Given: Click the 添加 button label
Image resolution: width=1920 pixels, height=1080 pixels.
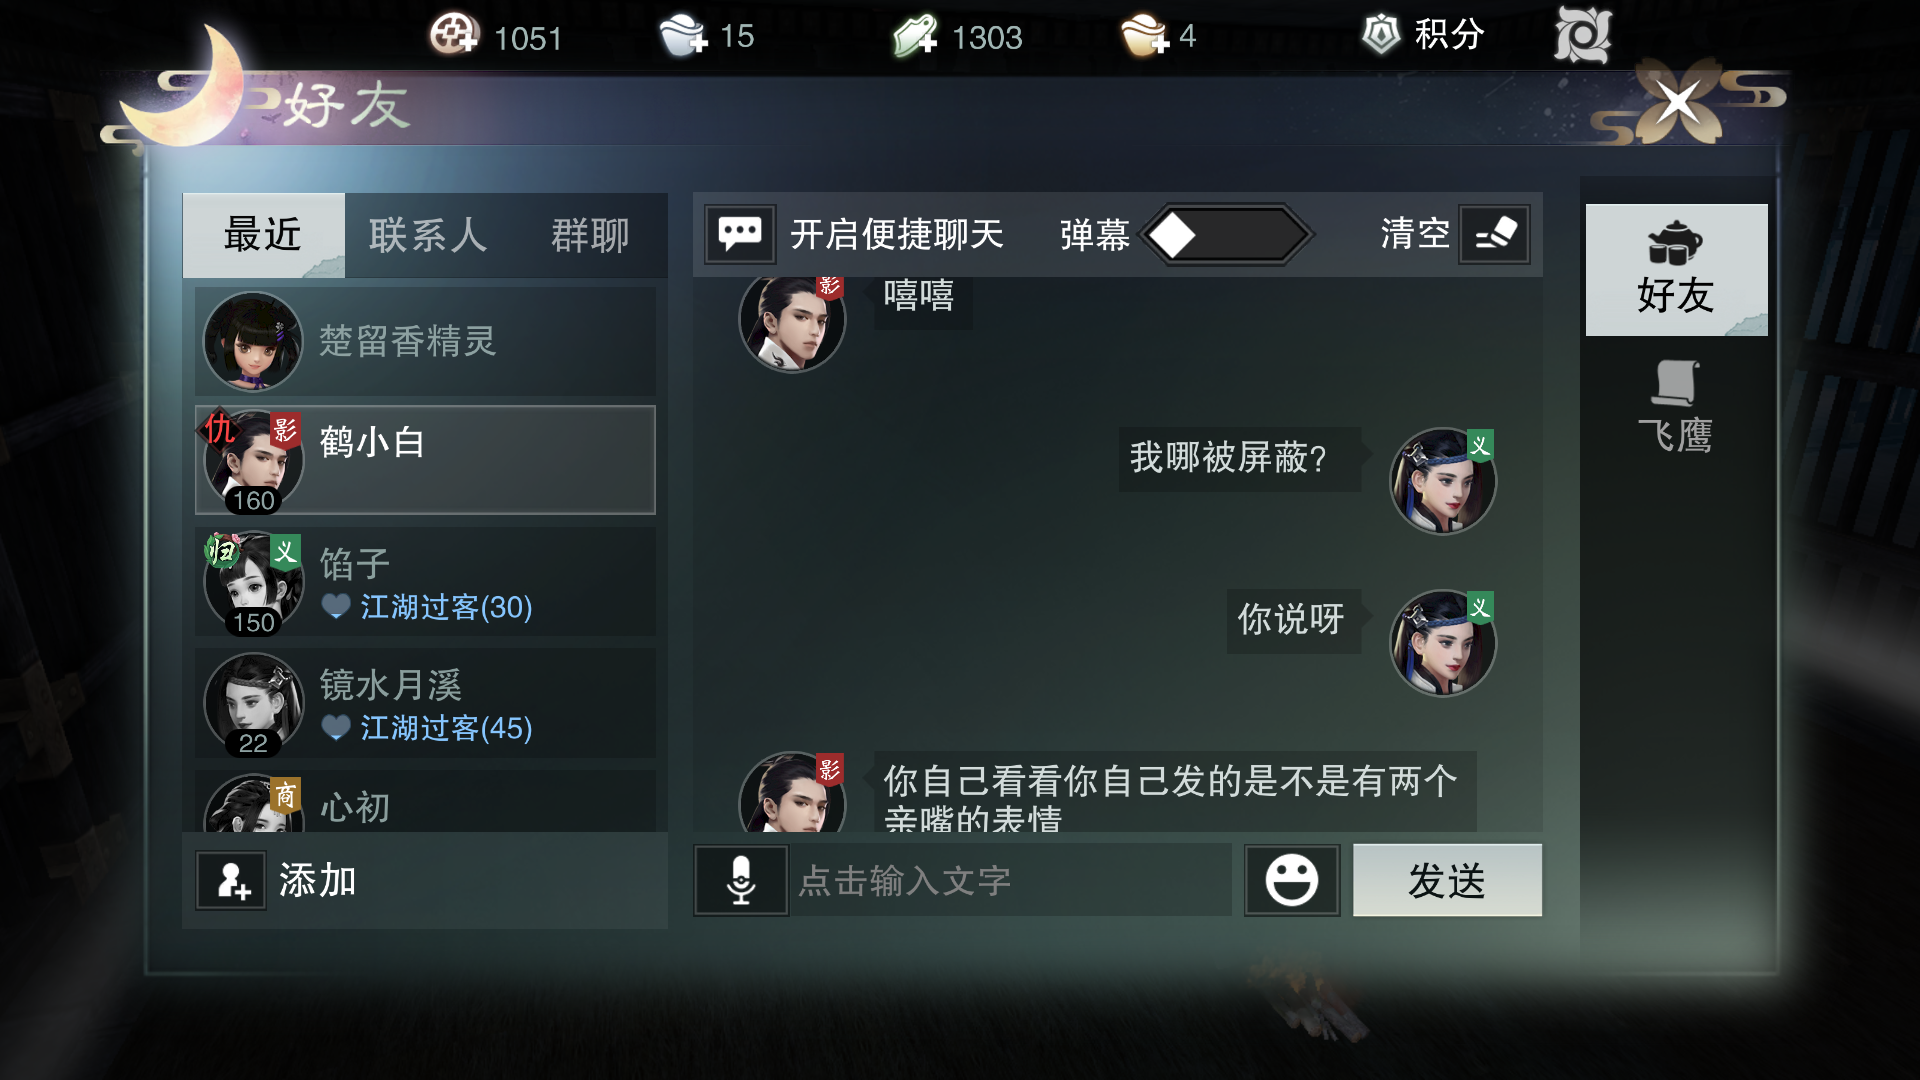Looking at the screenshot, I should pyautogui.click(x=317, y=880).
